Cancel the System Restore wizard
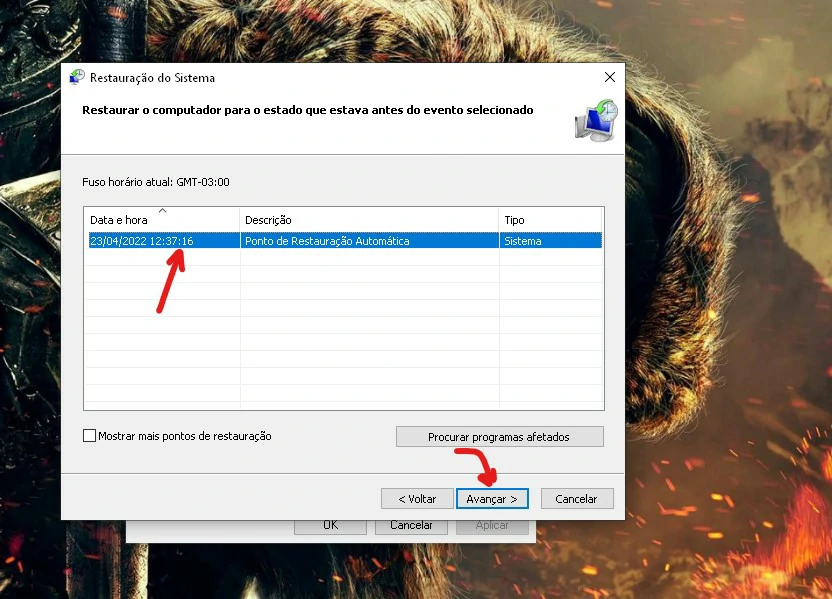832x599 pixels. (577, 499)
